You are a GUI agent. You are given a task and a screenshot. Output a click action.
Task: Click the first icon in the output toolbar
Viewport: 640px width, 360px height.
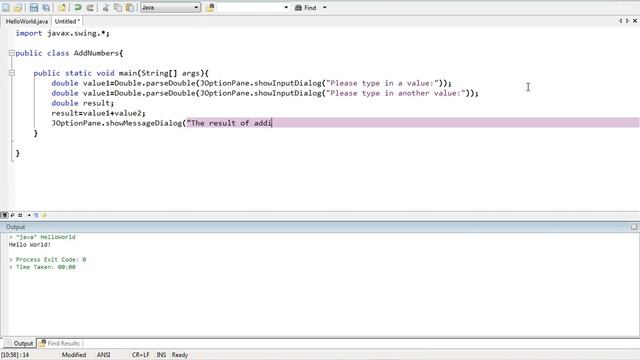point(4,215)
